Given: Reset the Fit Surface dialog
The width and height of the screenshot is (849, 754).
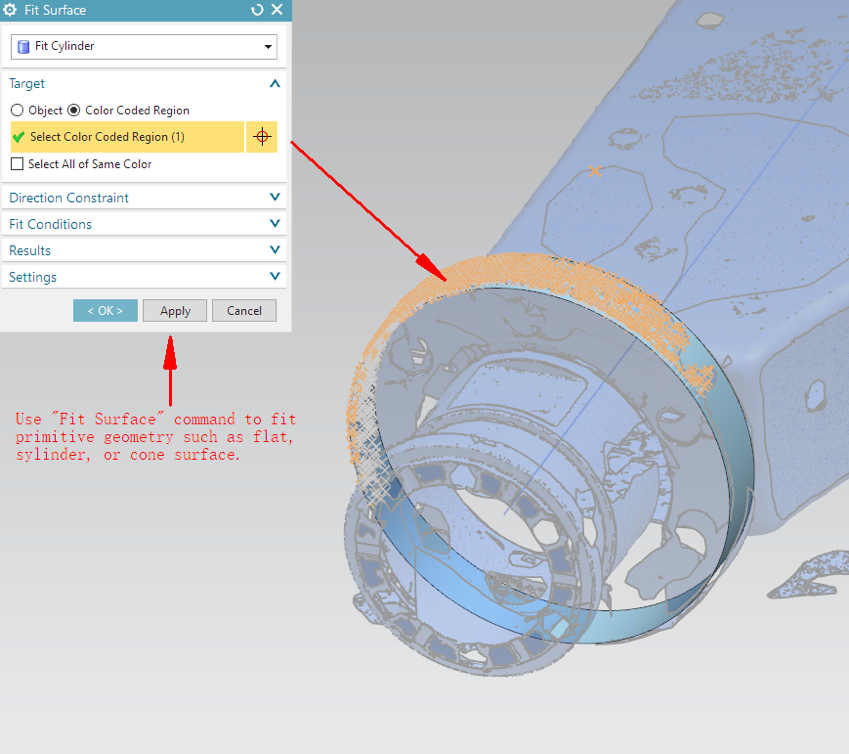Looking at the screenshot, I should click(x=257, y=10).
